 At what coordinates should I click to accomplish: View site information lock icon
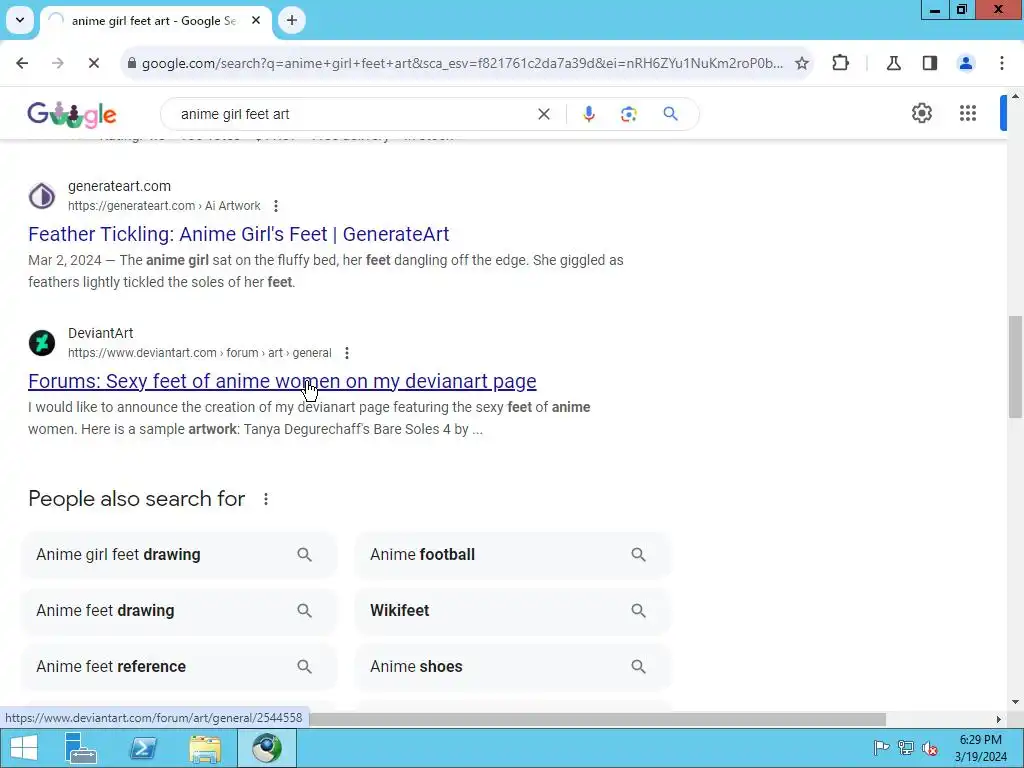click(131, 63)
